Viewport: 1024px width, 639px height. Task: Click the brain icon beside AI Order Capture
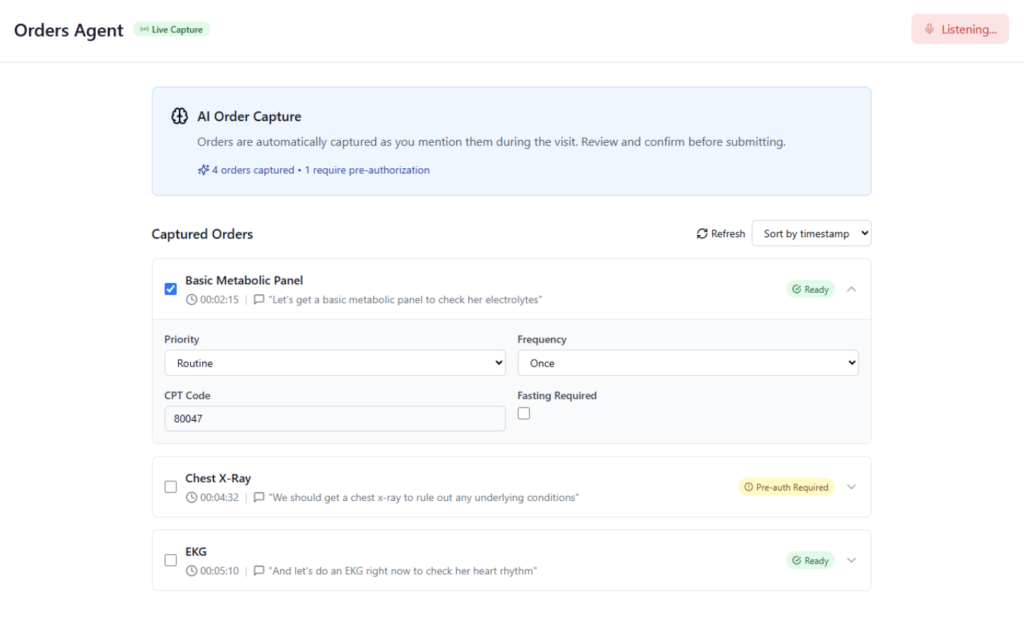180,116
